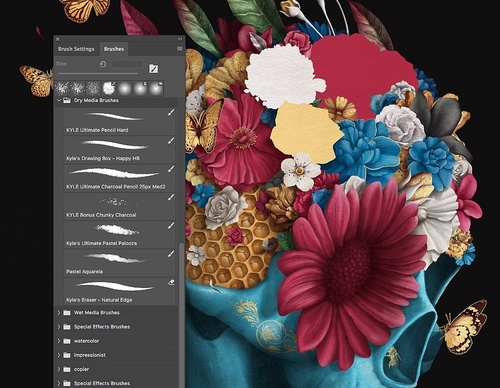Expand the copier brush group
Image resolution: width=500 pixels, height=388 pixels.
tap(59, 369)
